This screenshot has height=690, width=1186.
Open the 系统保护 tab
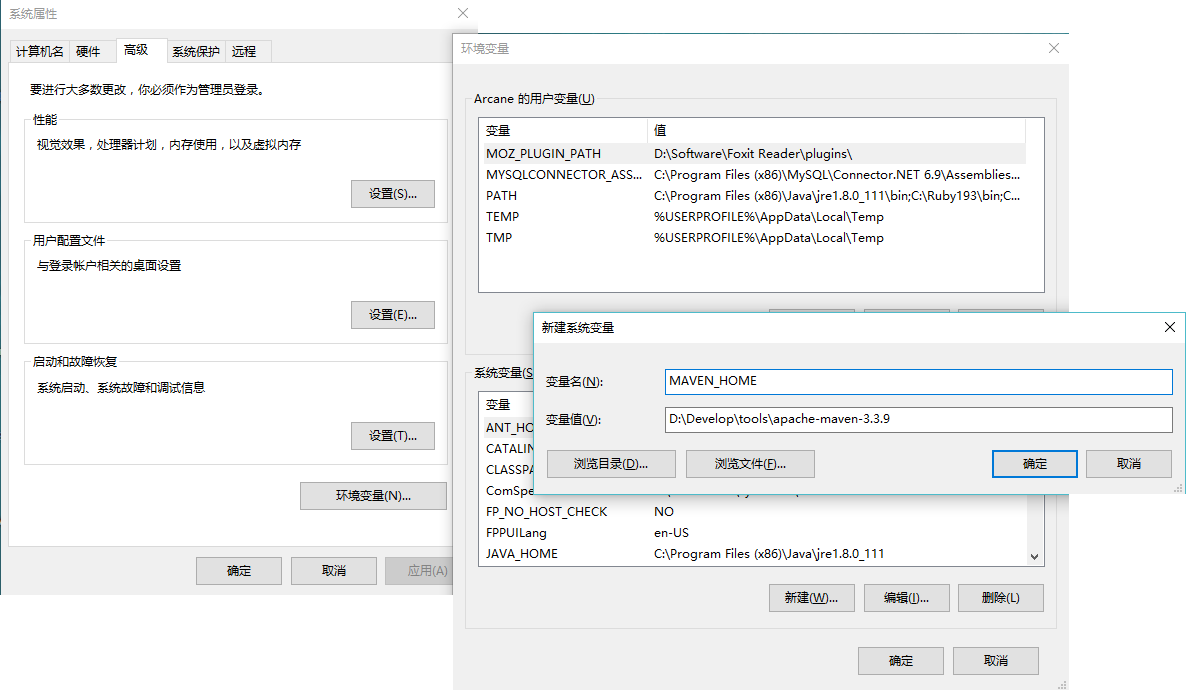tap(195, 51)
